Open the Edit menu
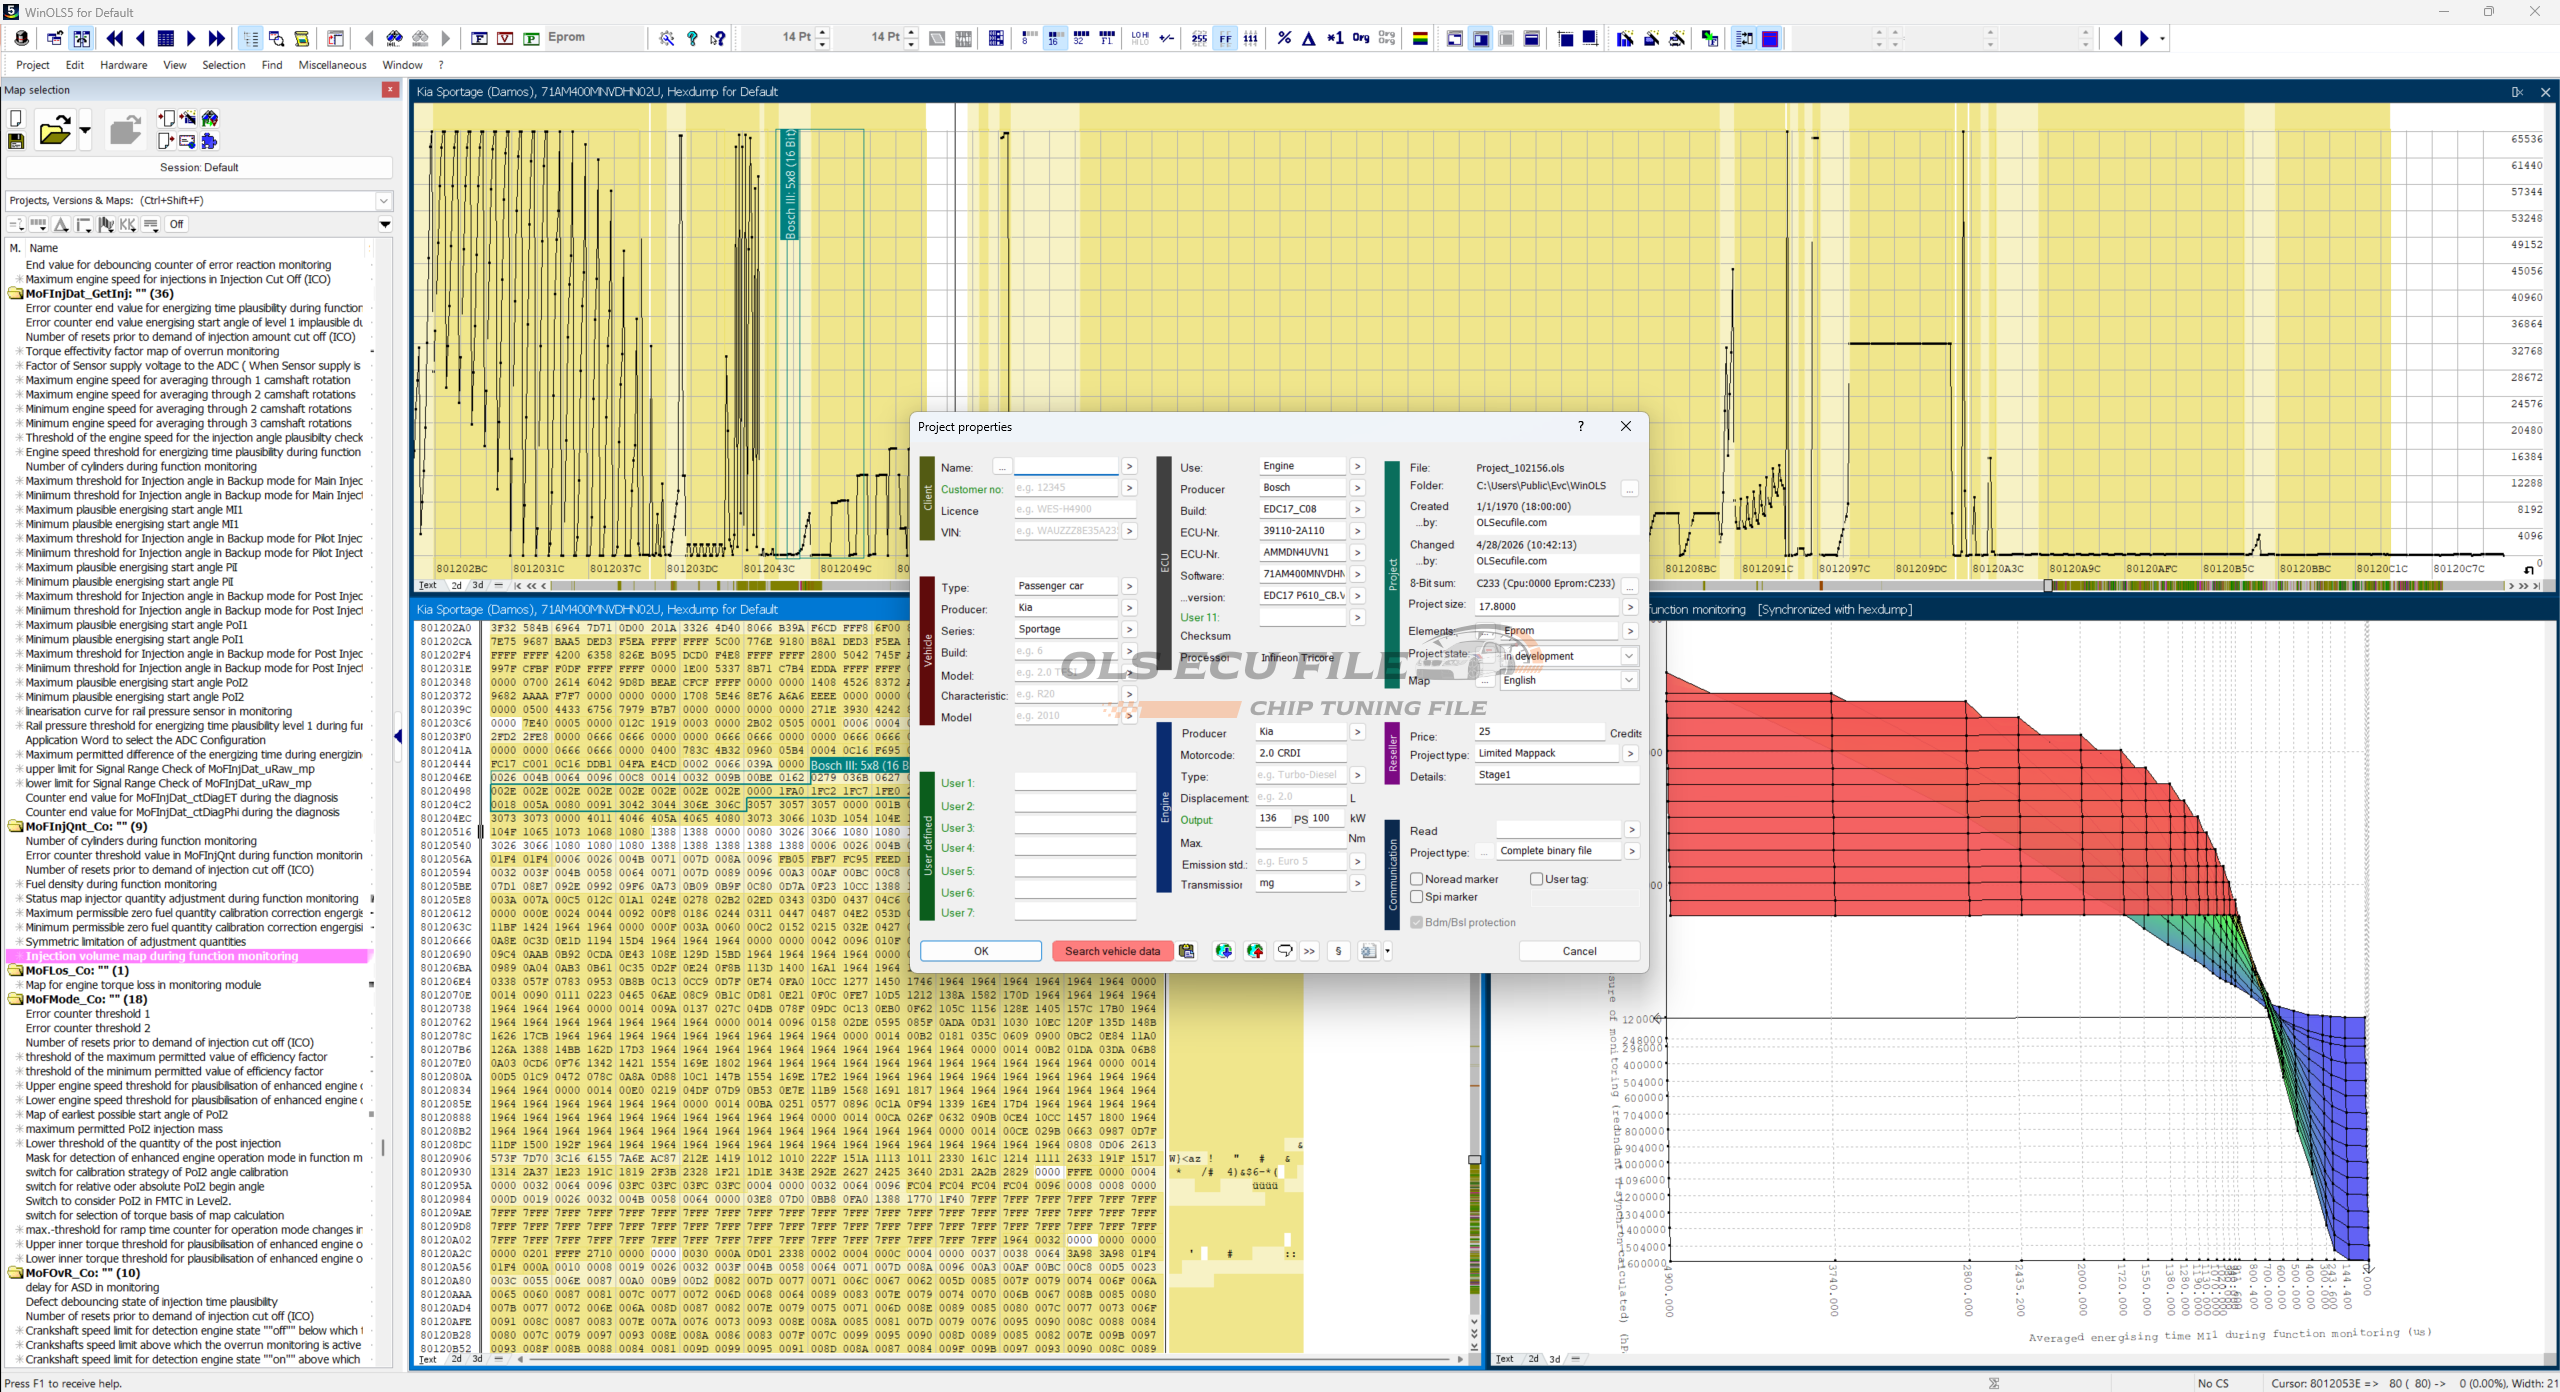 pyautogui.click(x=75, y=65)
